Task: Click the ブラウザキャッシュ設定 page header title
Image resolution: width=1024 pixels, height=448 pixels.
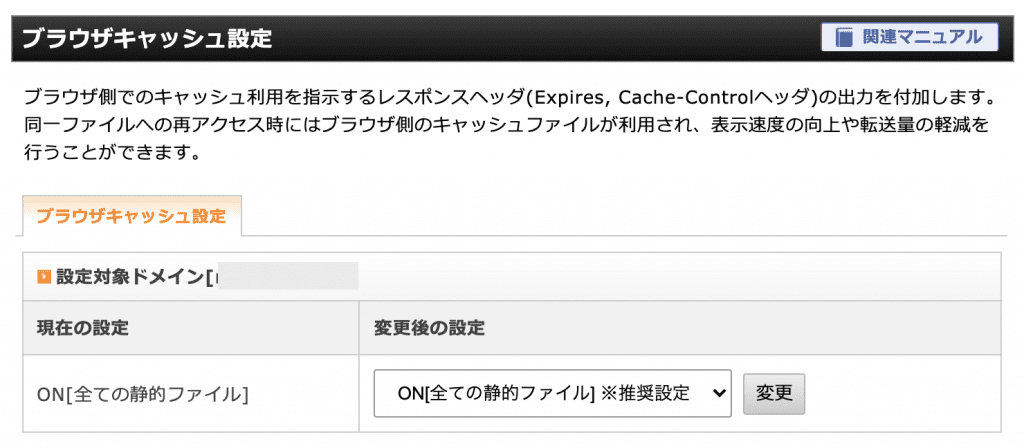Action: tap(146, 38)
